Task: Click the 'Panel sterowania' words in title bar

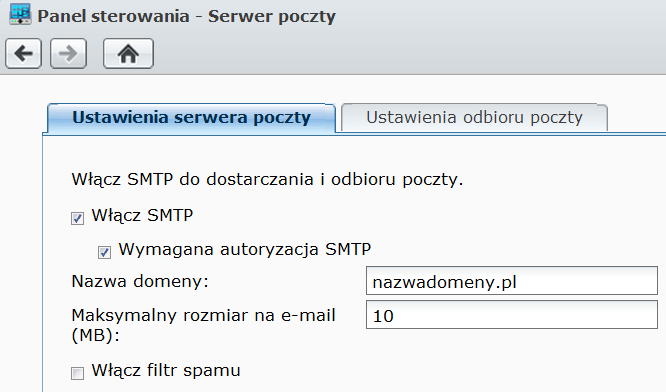Action: [113, 16]
